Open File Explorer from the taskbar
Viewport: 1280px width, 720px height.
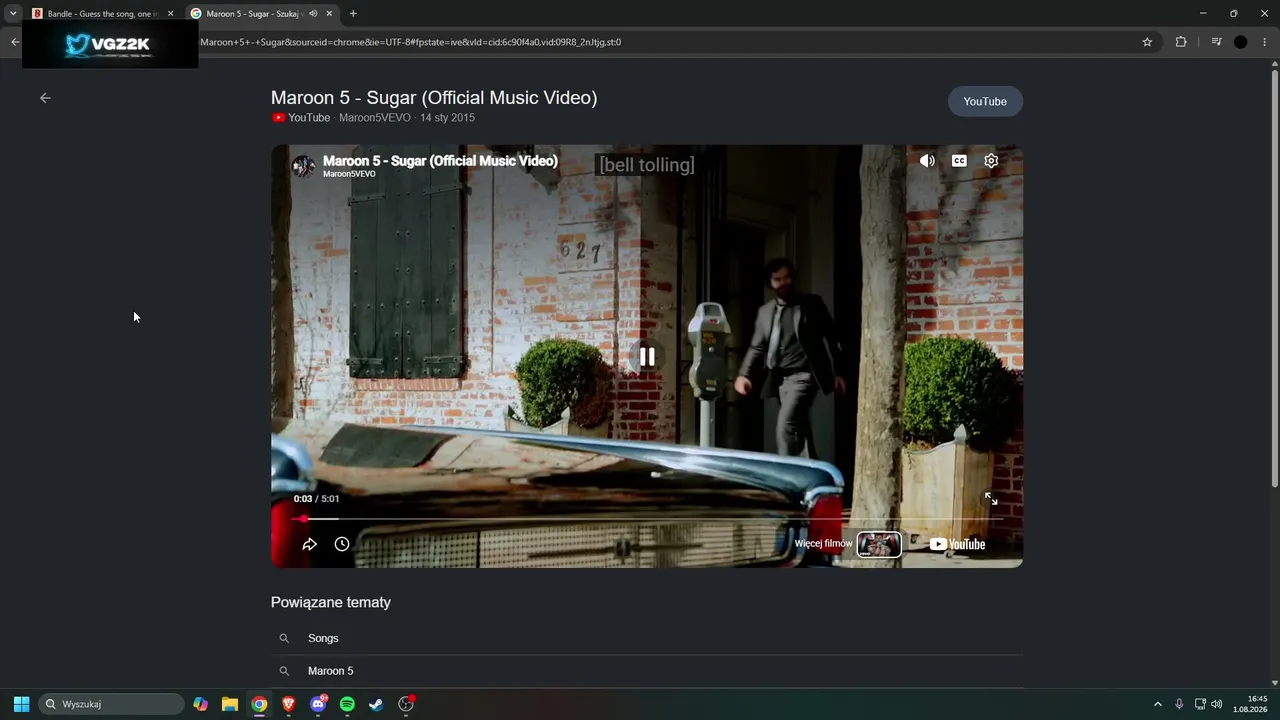click(x=230, y=704)
